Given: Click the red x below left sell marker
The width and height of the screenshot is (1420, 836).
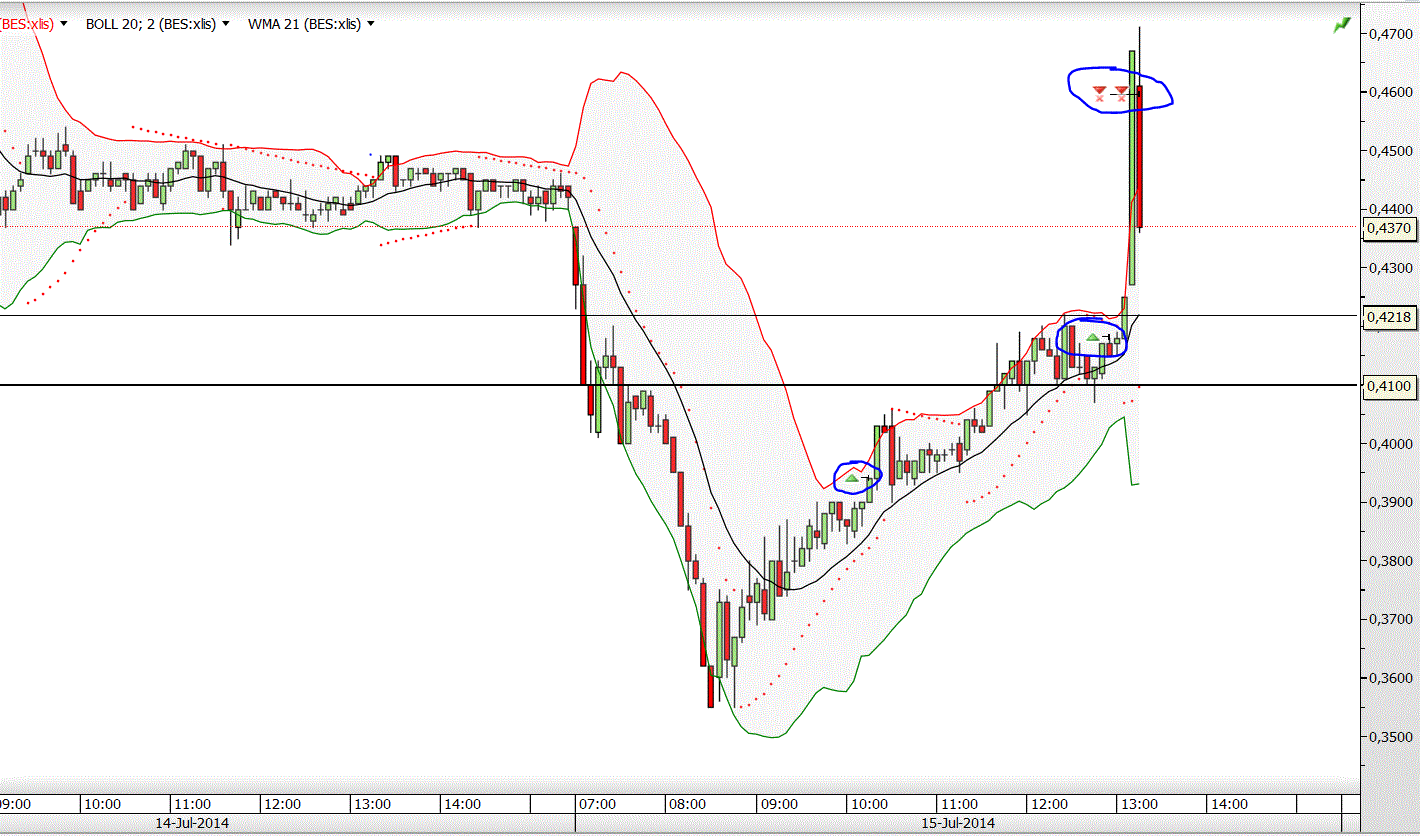Looking at the screenshot, I should tap(1100, 99).
